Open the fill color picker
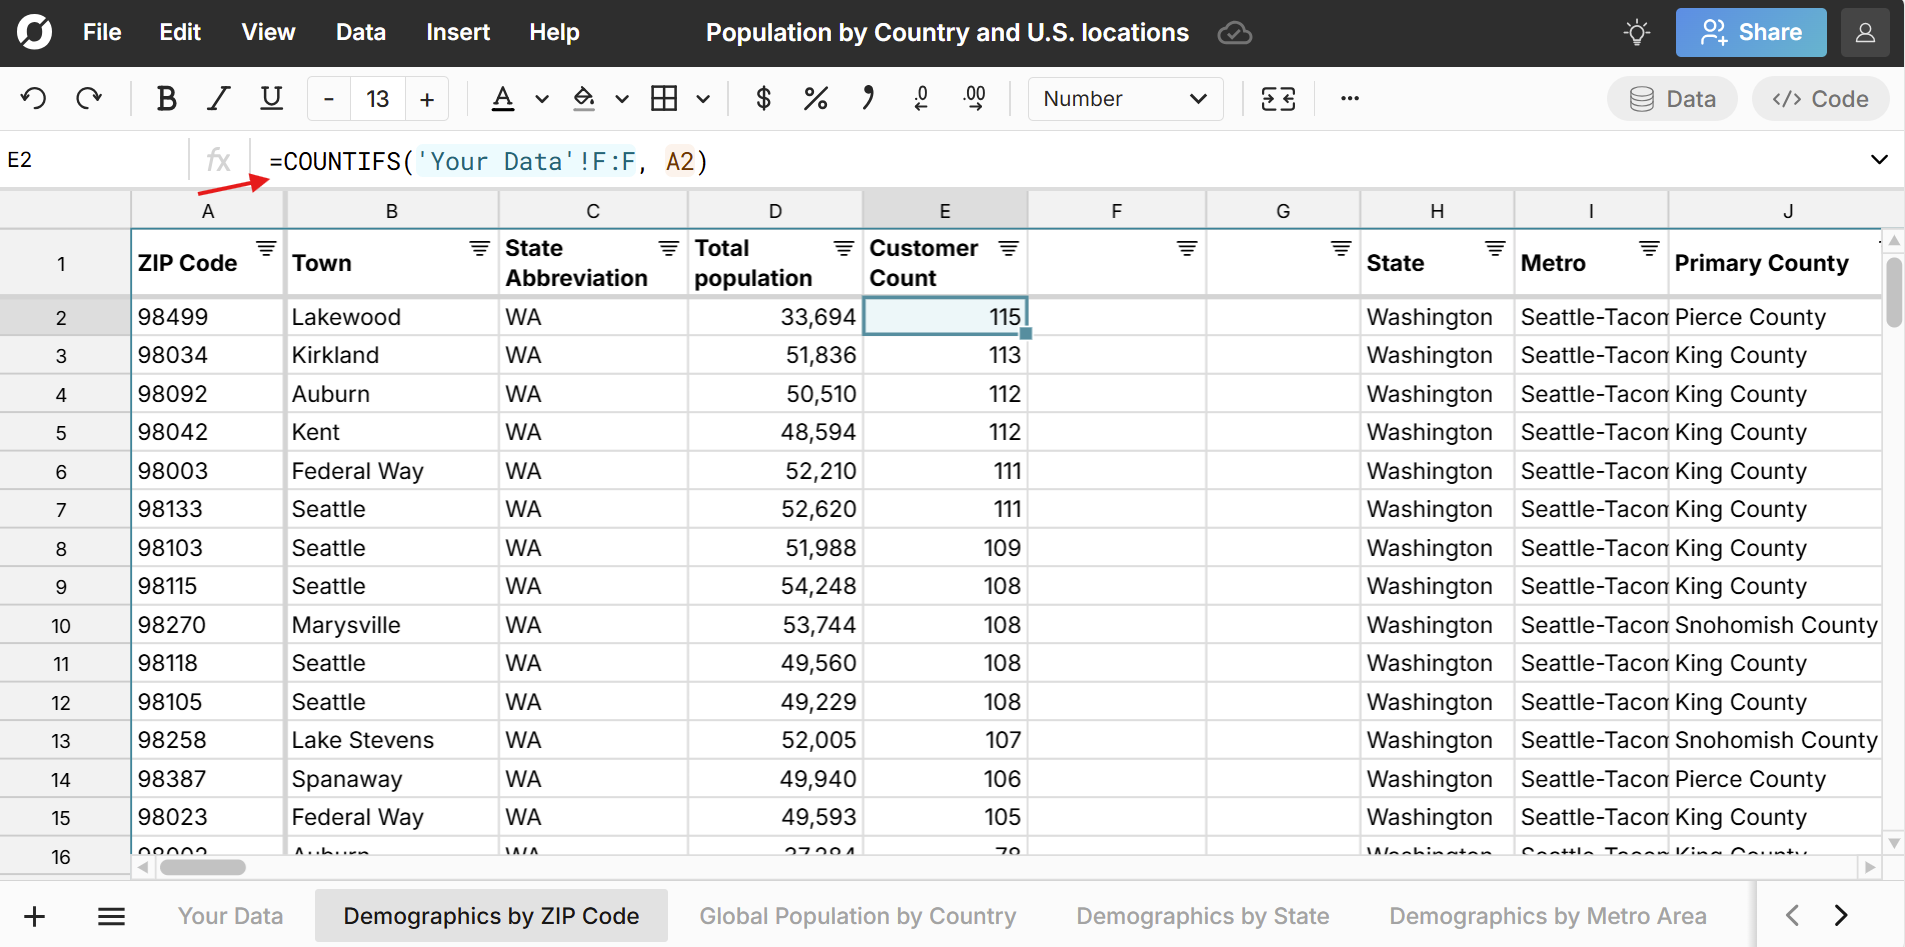 (x=584, y=98)
